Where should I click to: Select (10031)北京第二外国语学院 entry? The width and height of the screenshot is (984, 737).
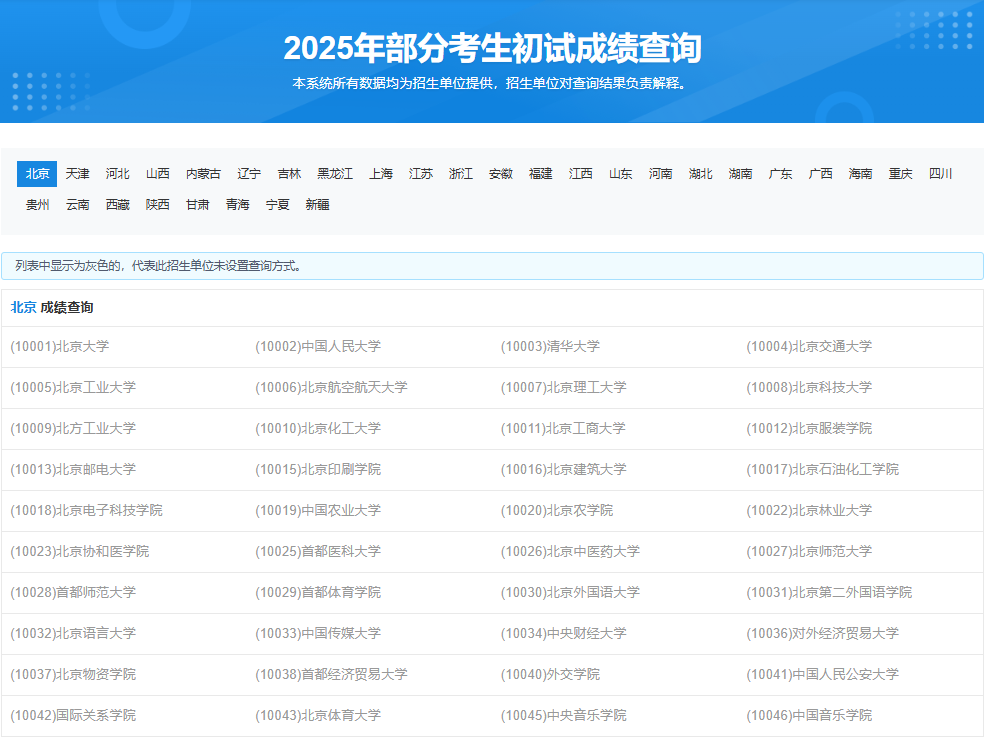pos(829,592)
